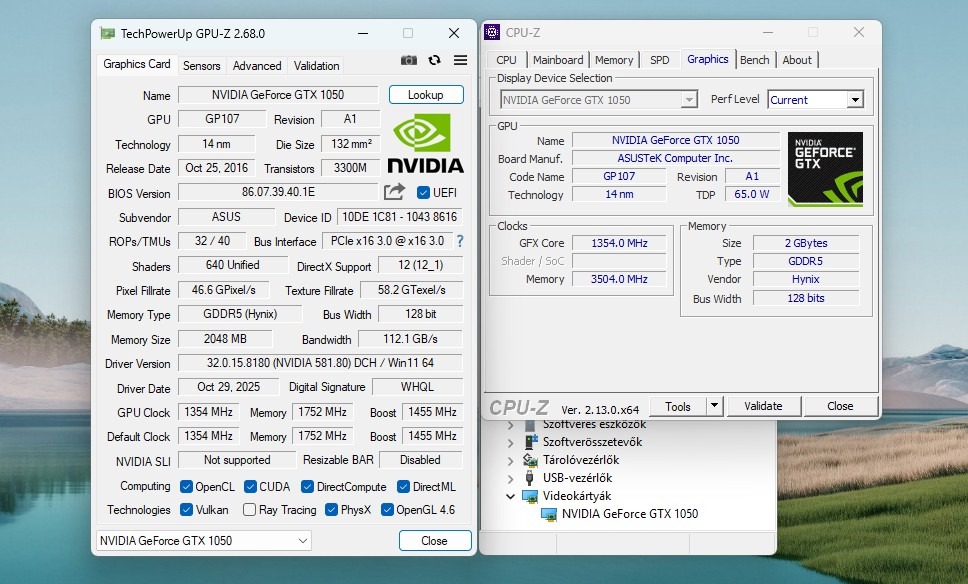The width and height of the screenshot is (968, 584).
Task: Toggle the Ray Tracing checkbox
Action: click(x=249, y=509)
